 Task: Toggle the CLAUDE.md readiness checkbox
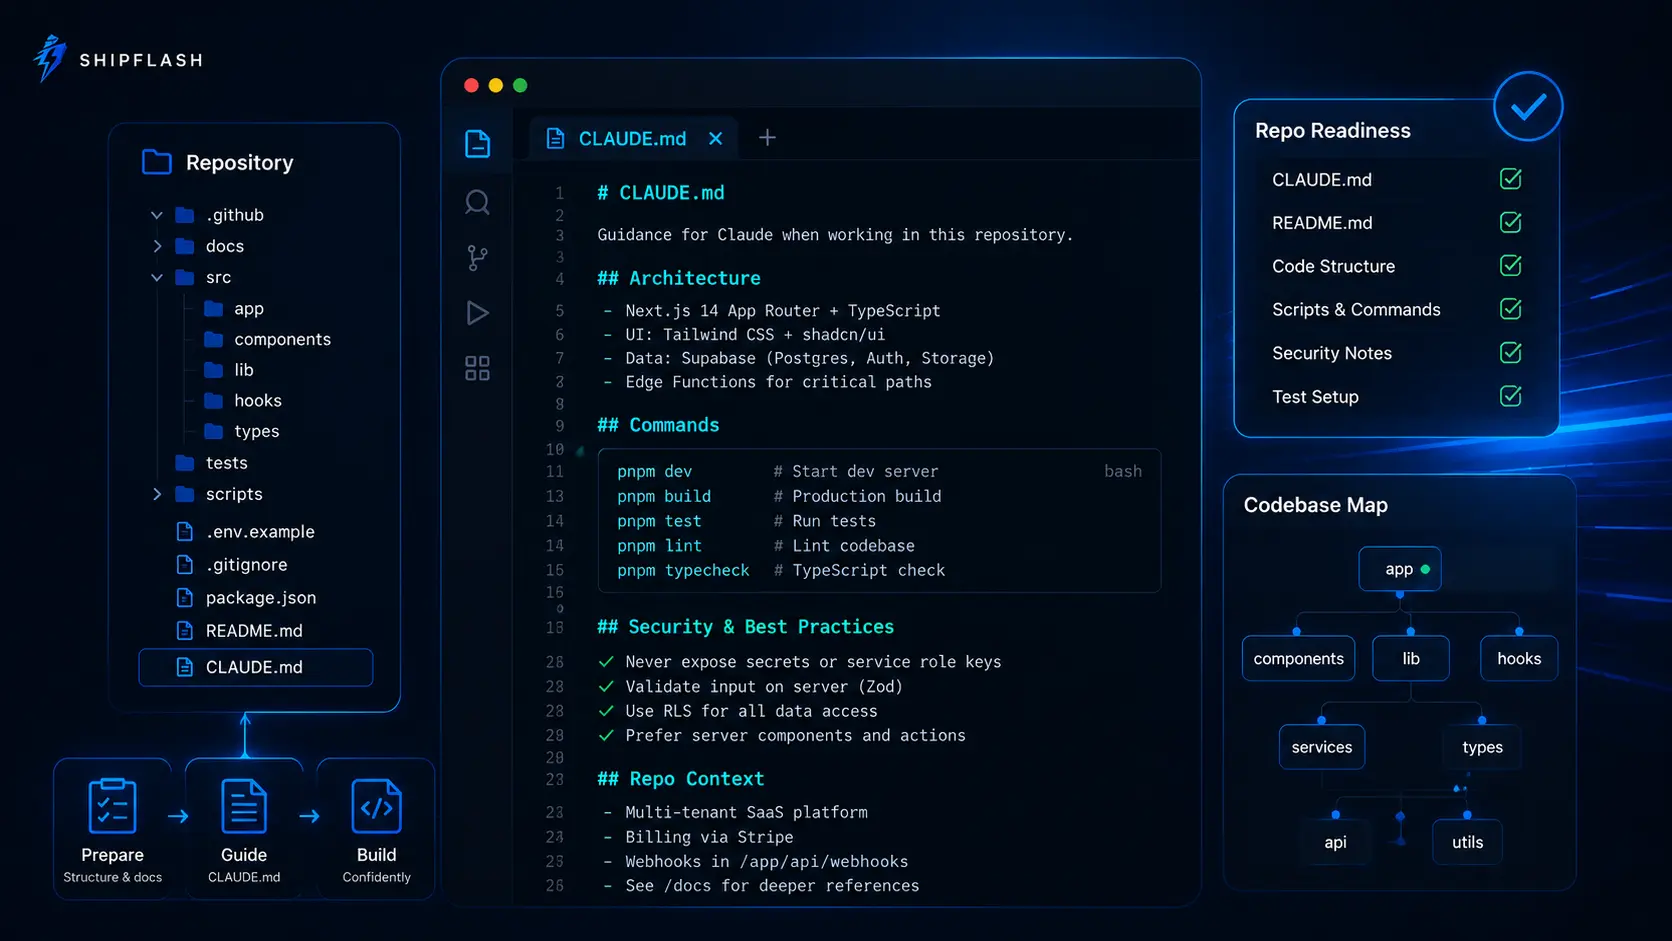click(1511, 179)
